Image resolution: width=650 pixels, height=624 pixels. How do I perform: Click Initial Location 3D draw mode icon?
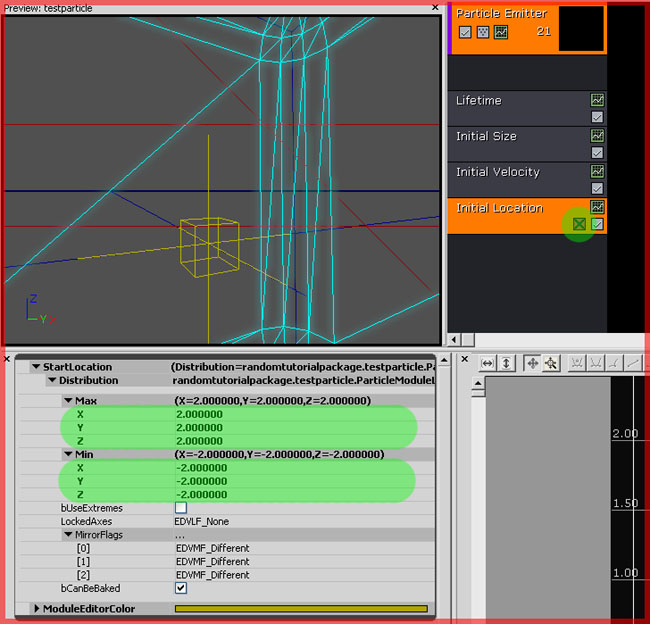(x=579, y=224)
